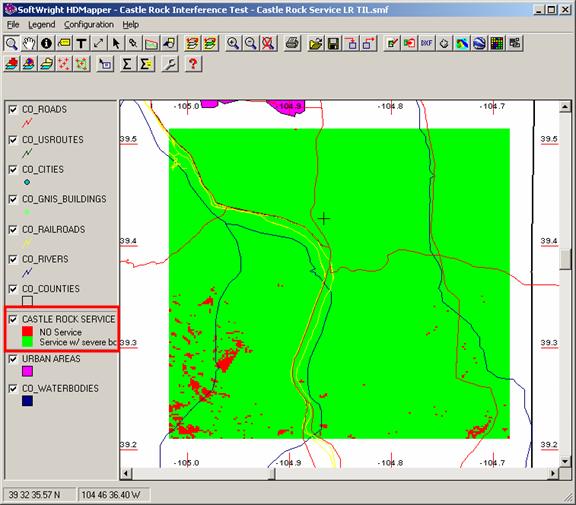Toggle the CO_CITIES layer checkbox
Viewport: 576px width, 505px height.
coord(13,169)
